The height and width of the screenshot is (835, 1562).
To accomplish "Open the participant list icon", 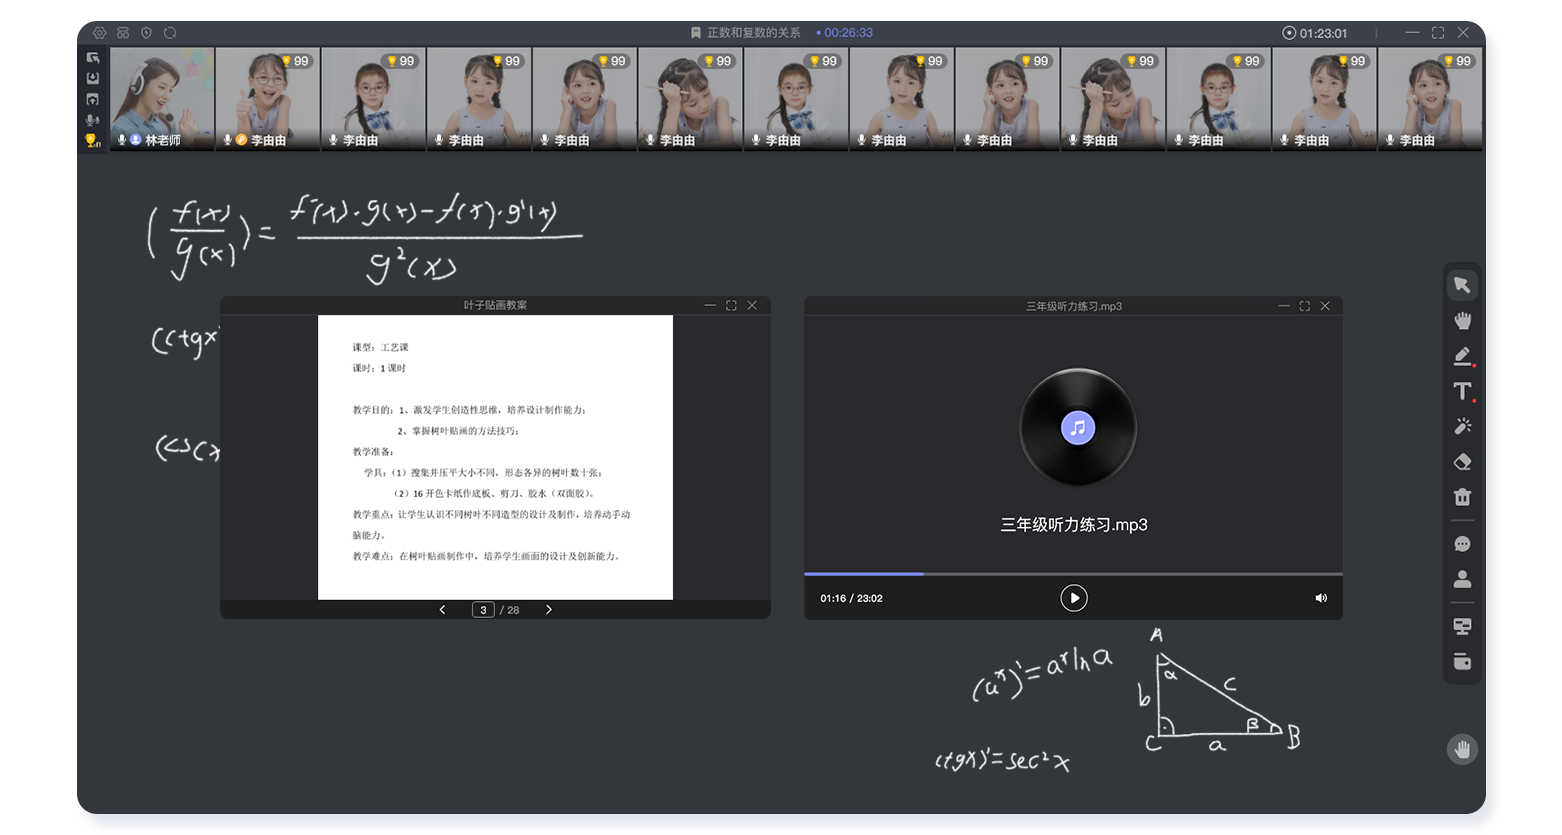I will tap(1462, 579).
